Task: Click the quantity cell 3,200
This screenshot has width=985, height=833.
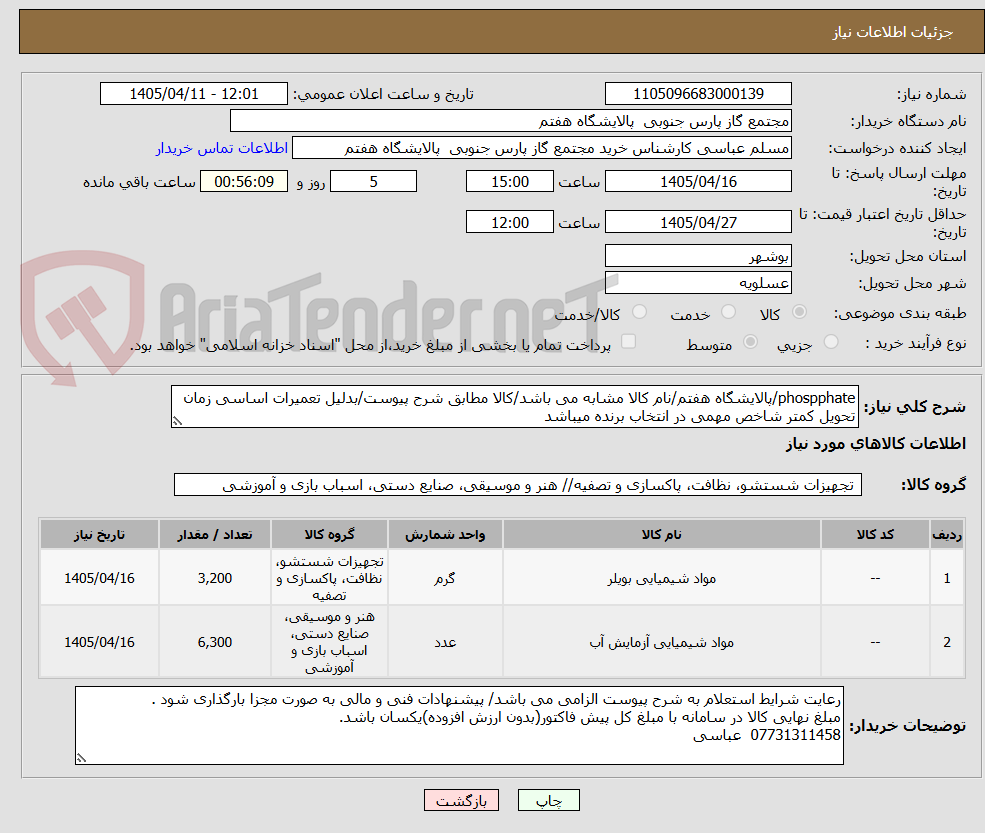Action: 215,578
